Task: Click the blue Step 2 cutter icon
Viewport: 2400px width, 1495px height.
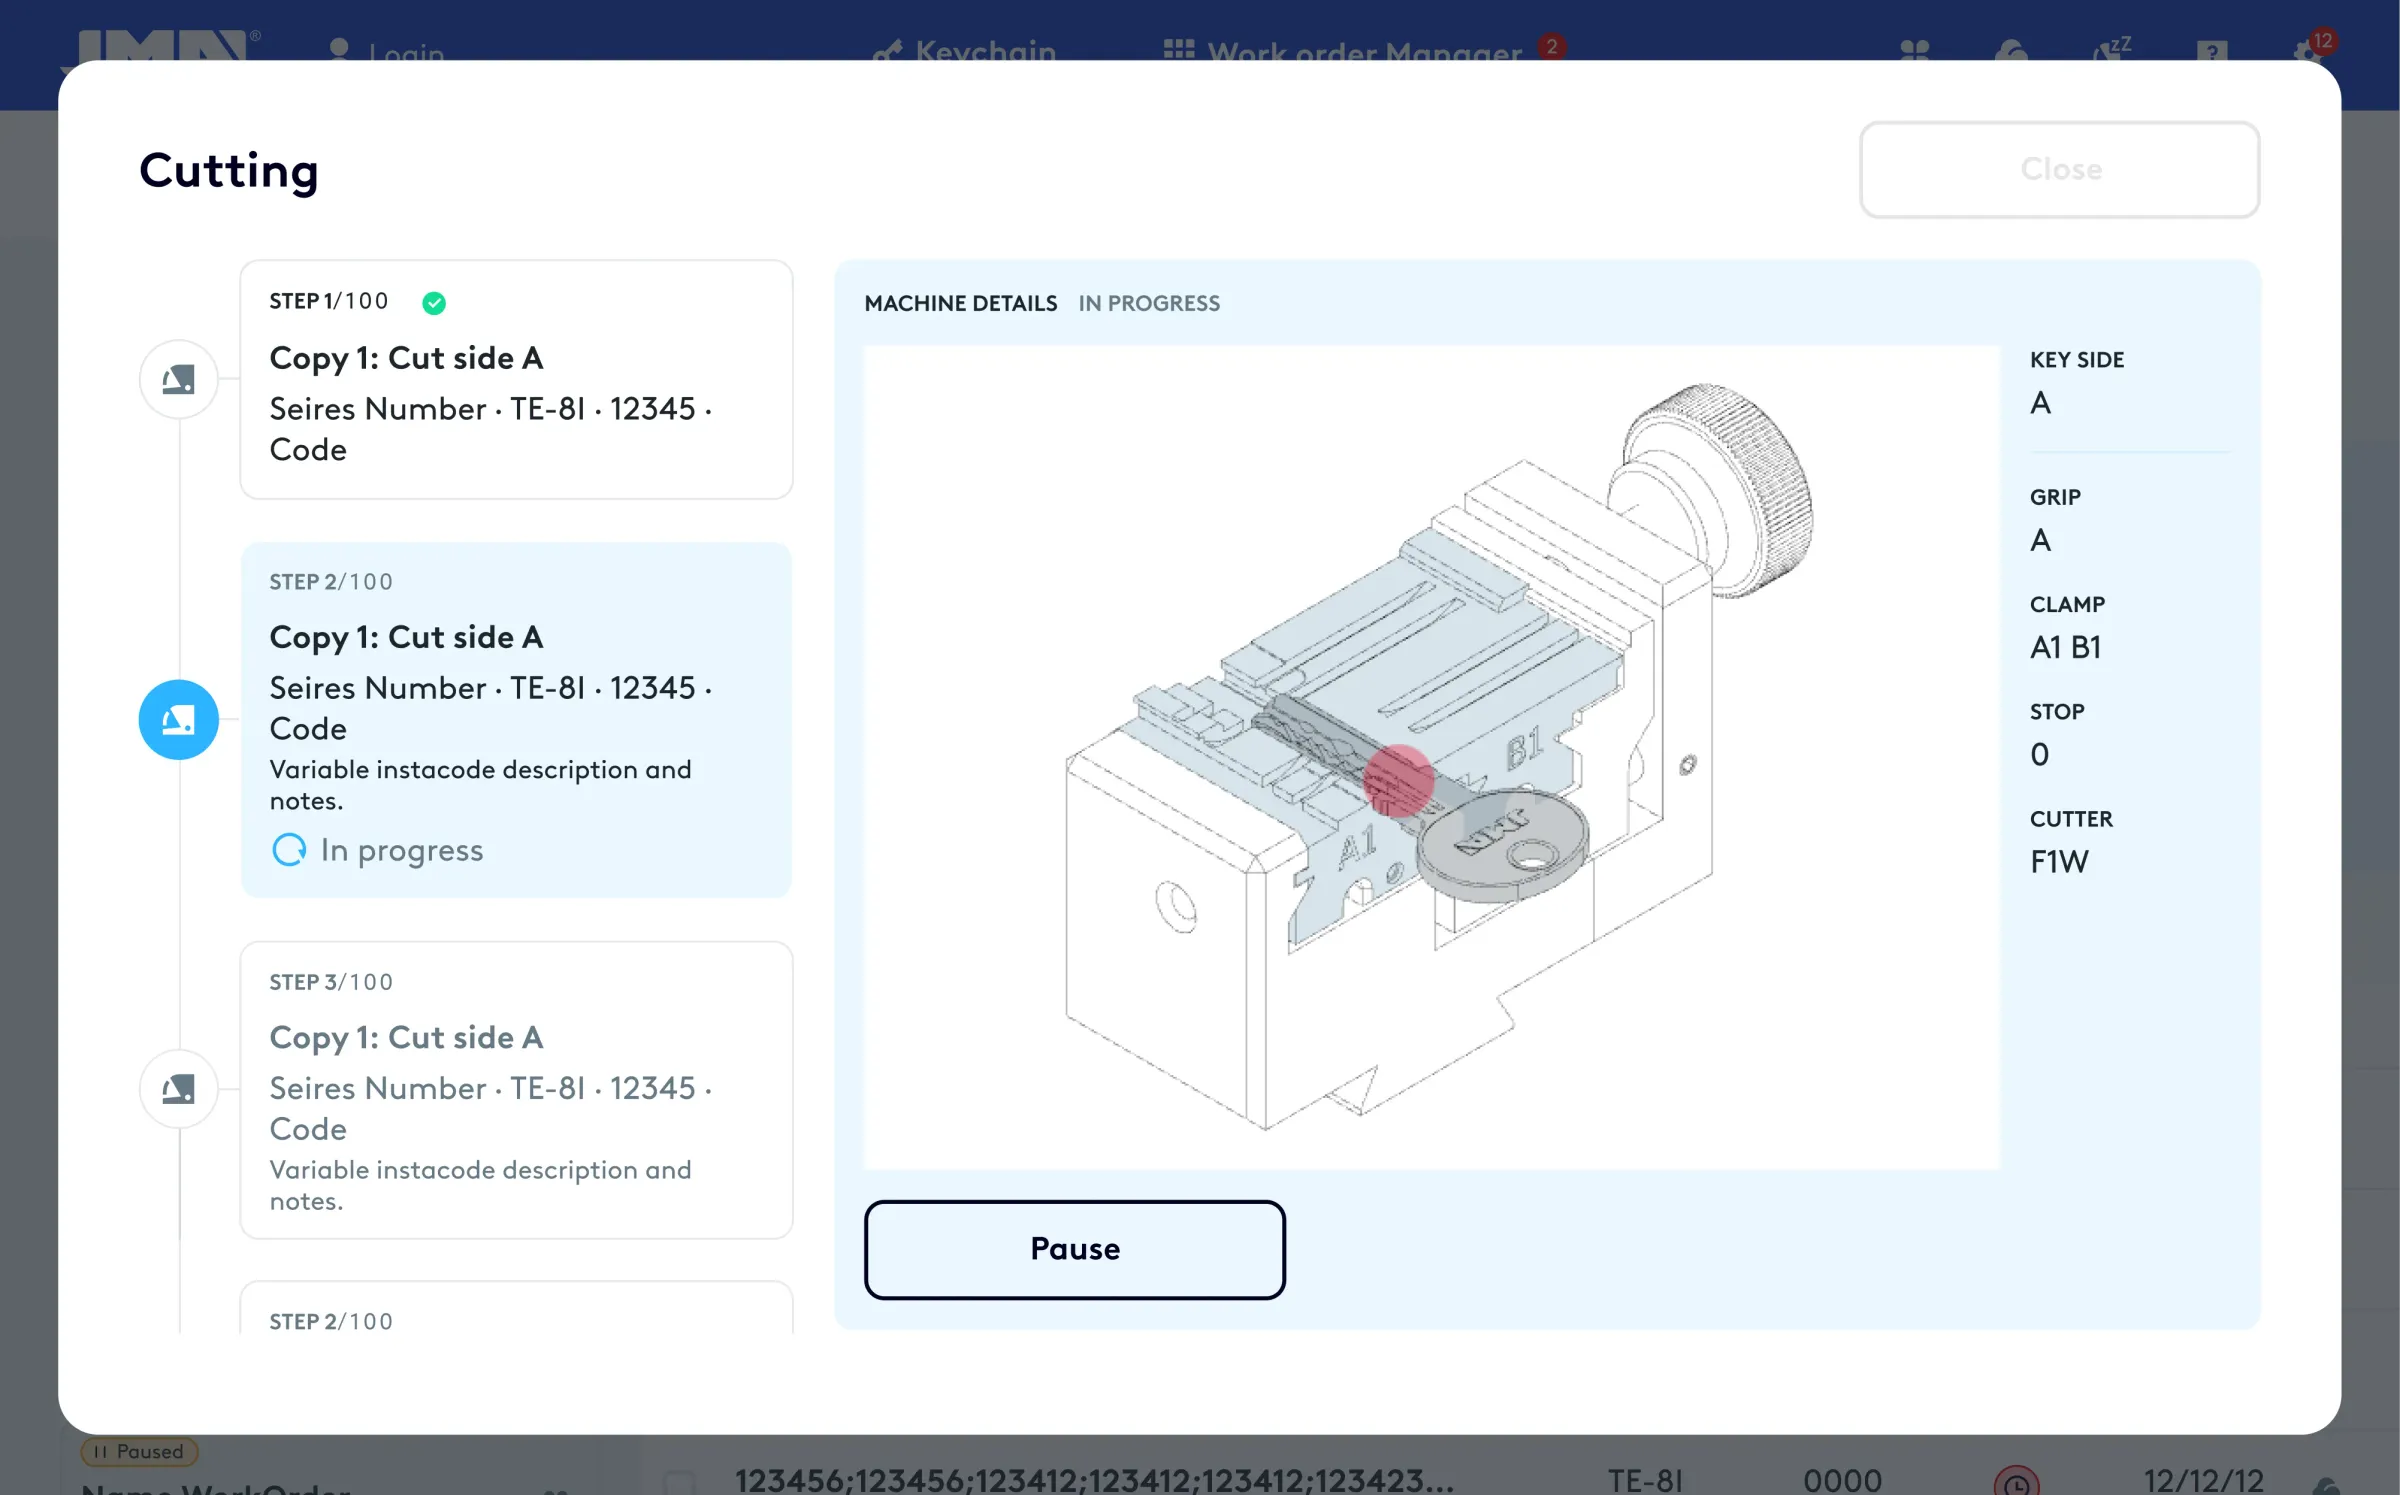Action: click(178, 719)
